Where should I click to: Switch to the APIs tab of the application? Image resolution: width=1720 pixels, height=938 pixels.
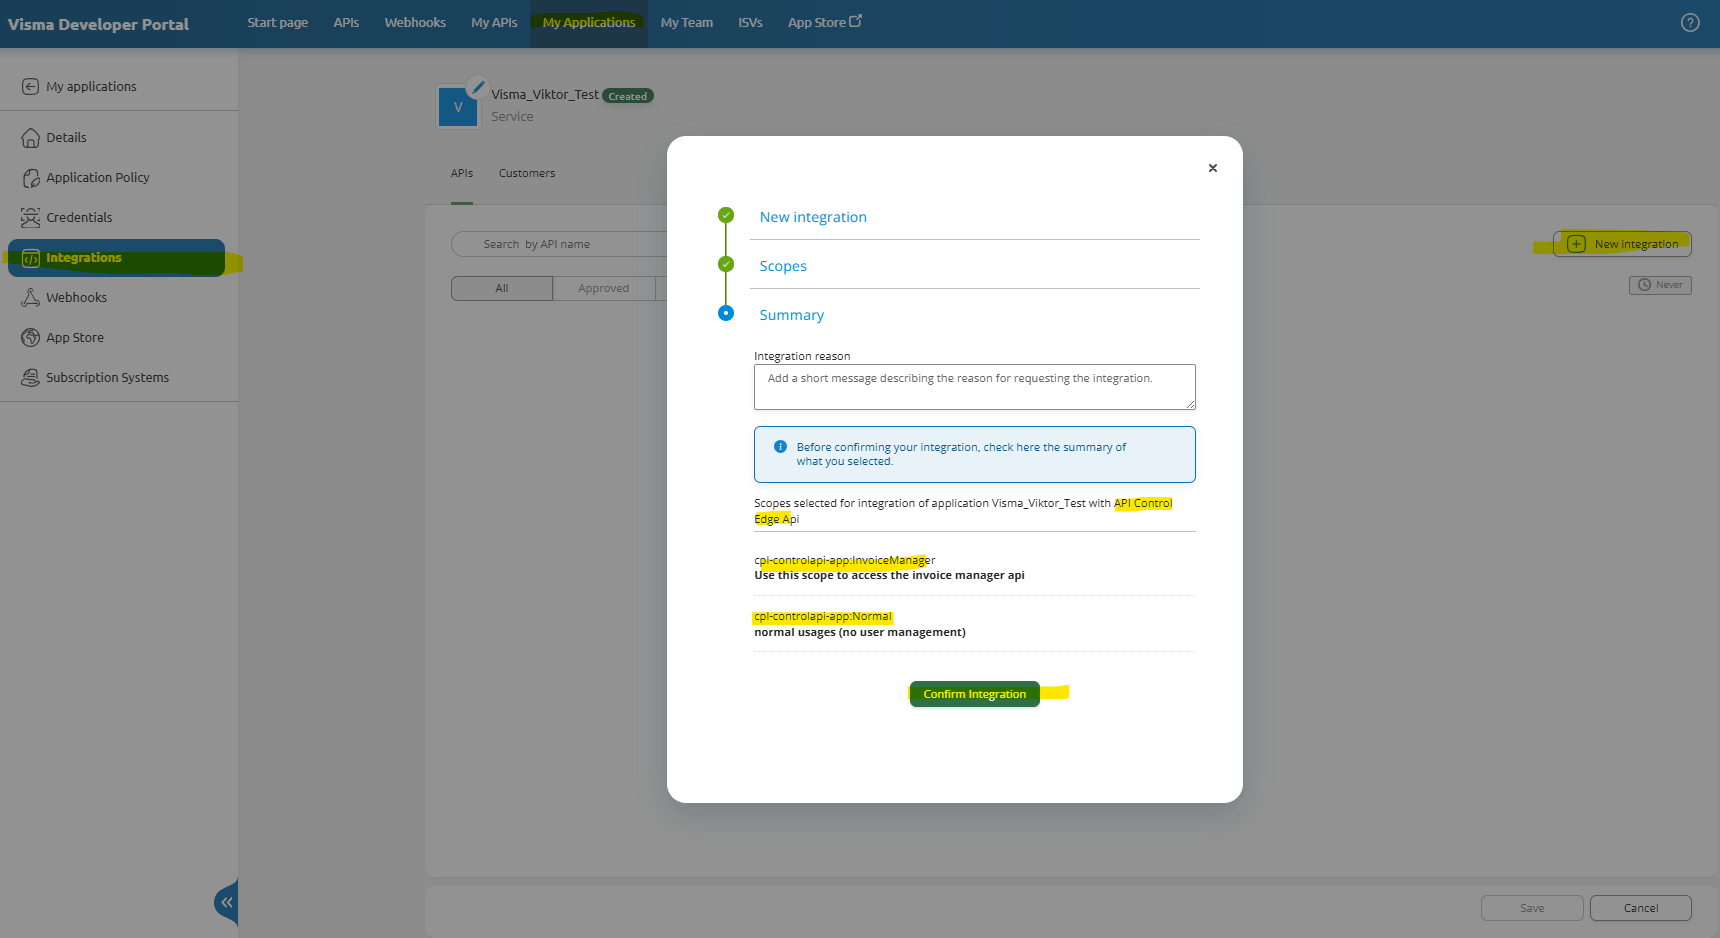pos(462,174)
